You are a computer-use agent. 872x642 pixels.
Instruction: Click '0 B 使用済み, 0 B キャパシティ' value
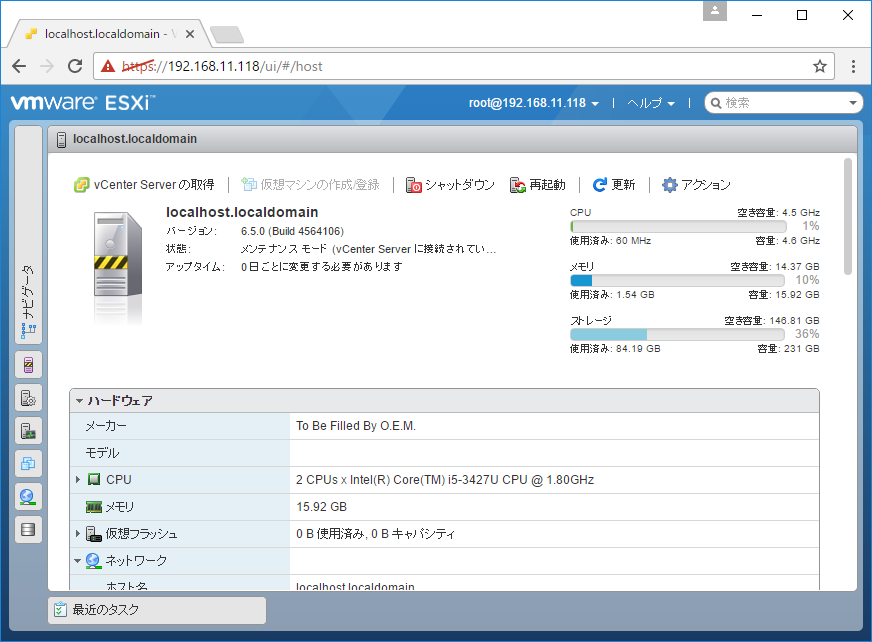[375, 534]
